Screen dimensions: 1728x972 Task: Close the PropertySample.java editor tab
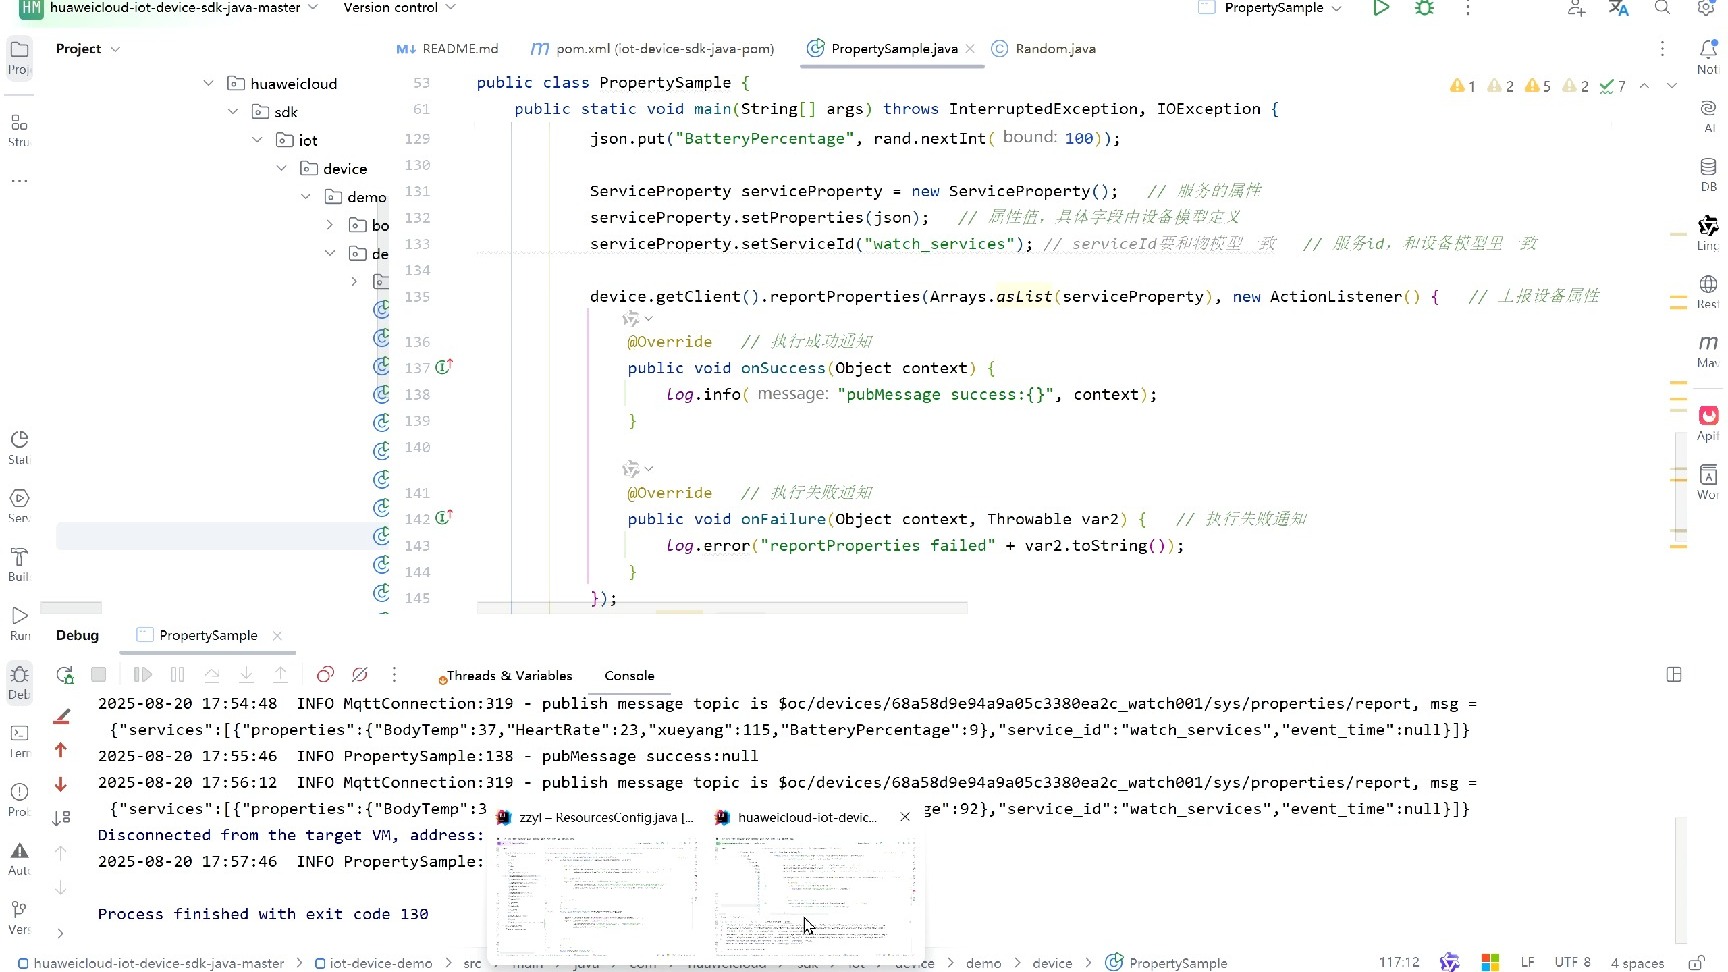tap(970, 49)
